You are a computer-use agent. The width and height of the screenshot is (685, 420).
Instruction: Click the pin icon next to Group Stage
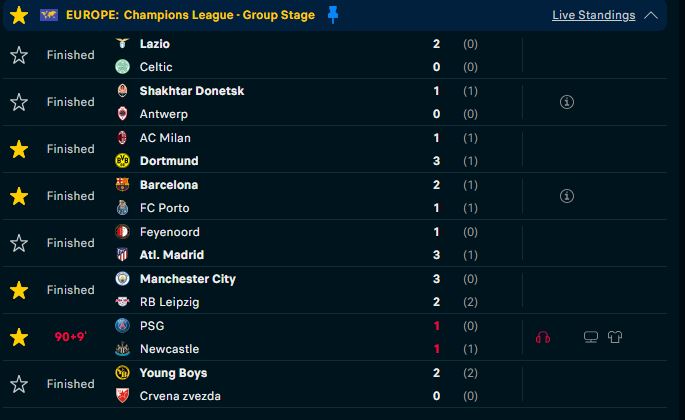(x=333, y=14)
